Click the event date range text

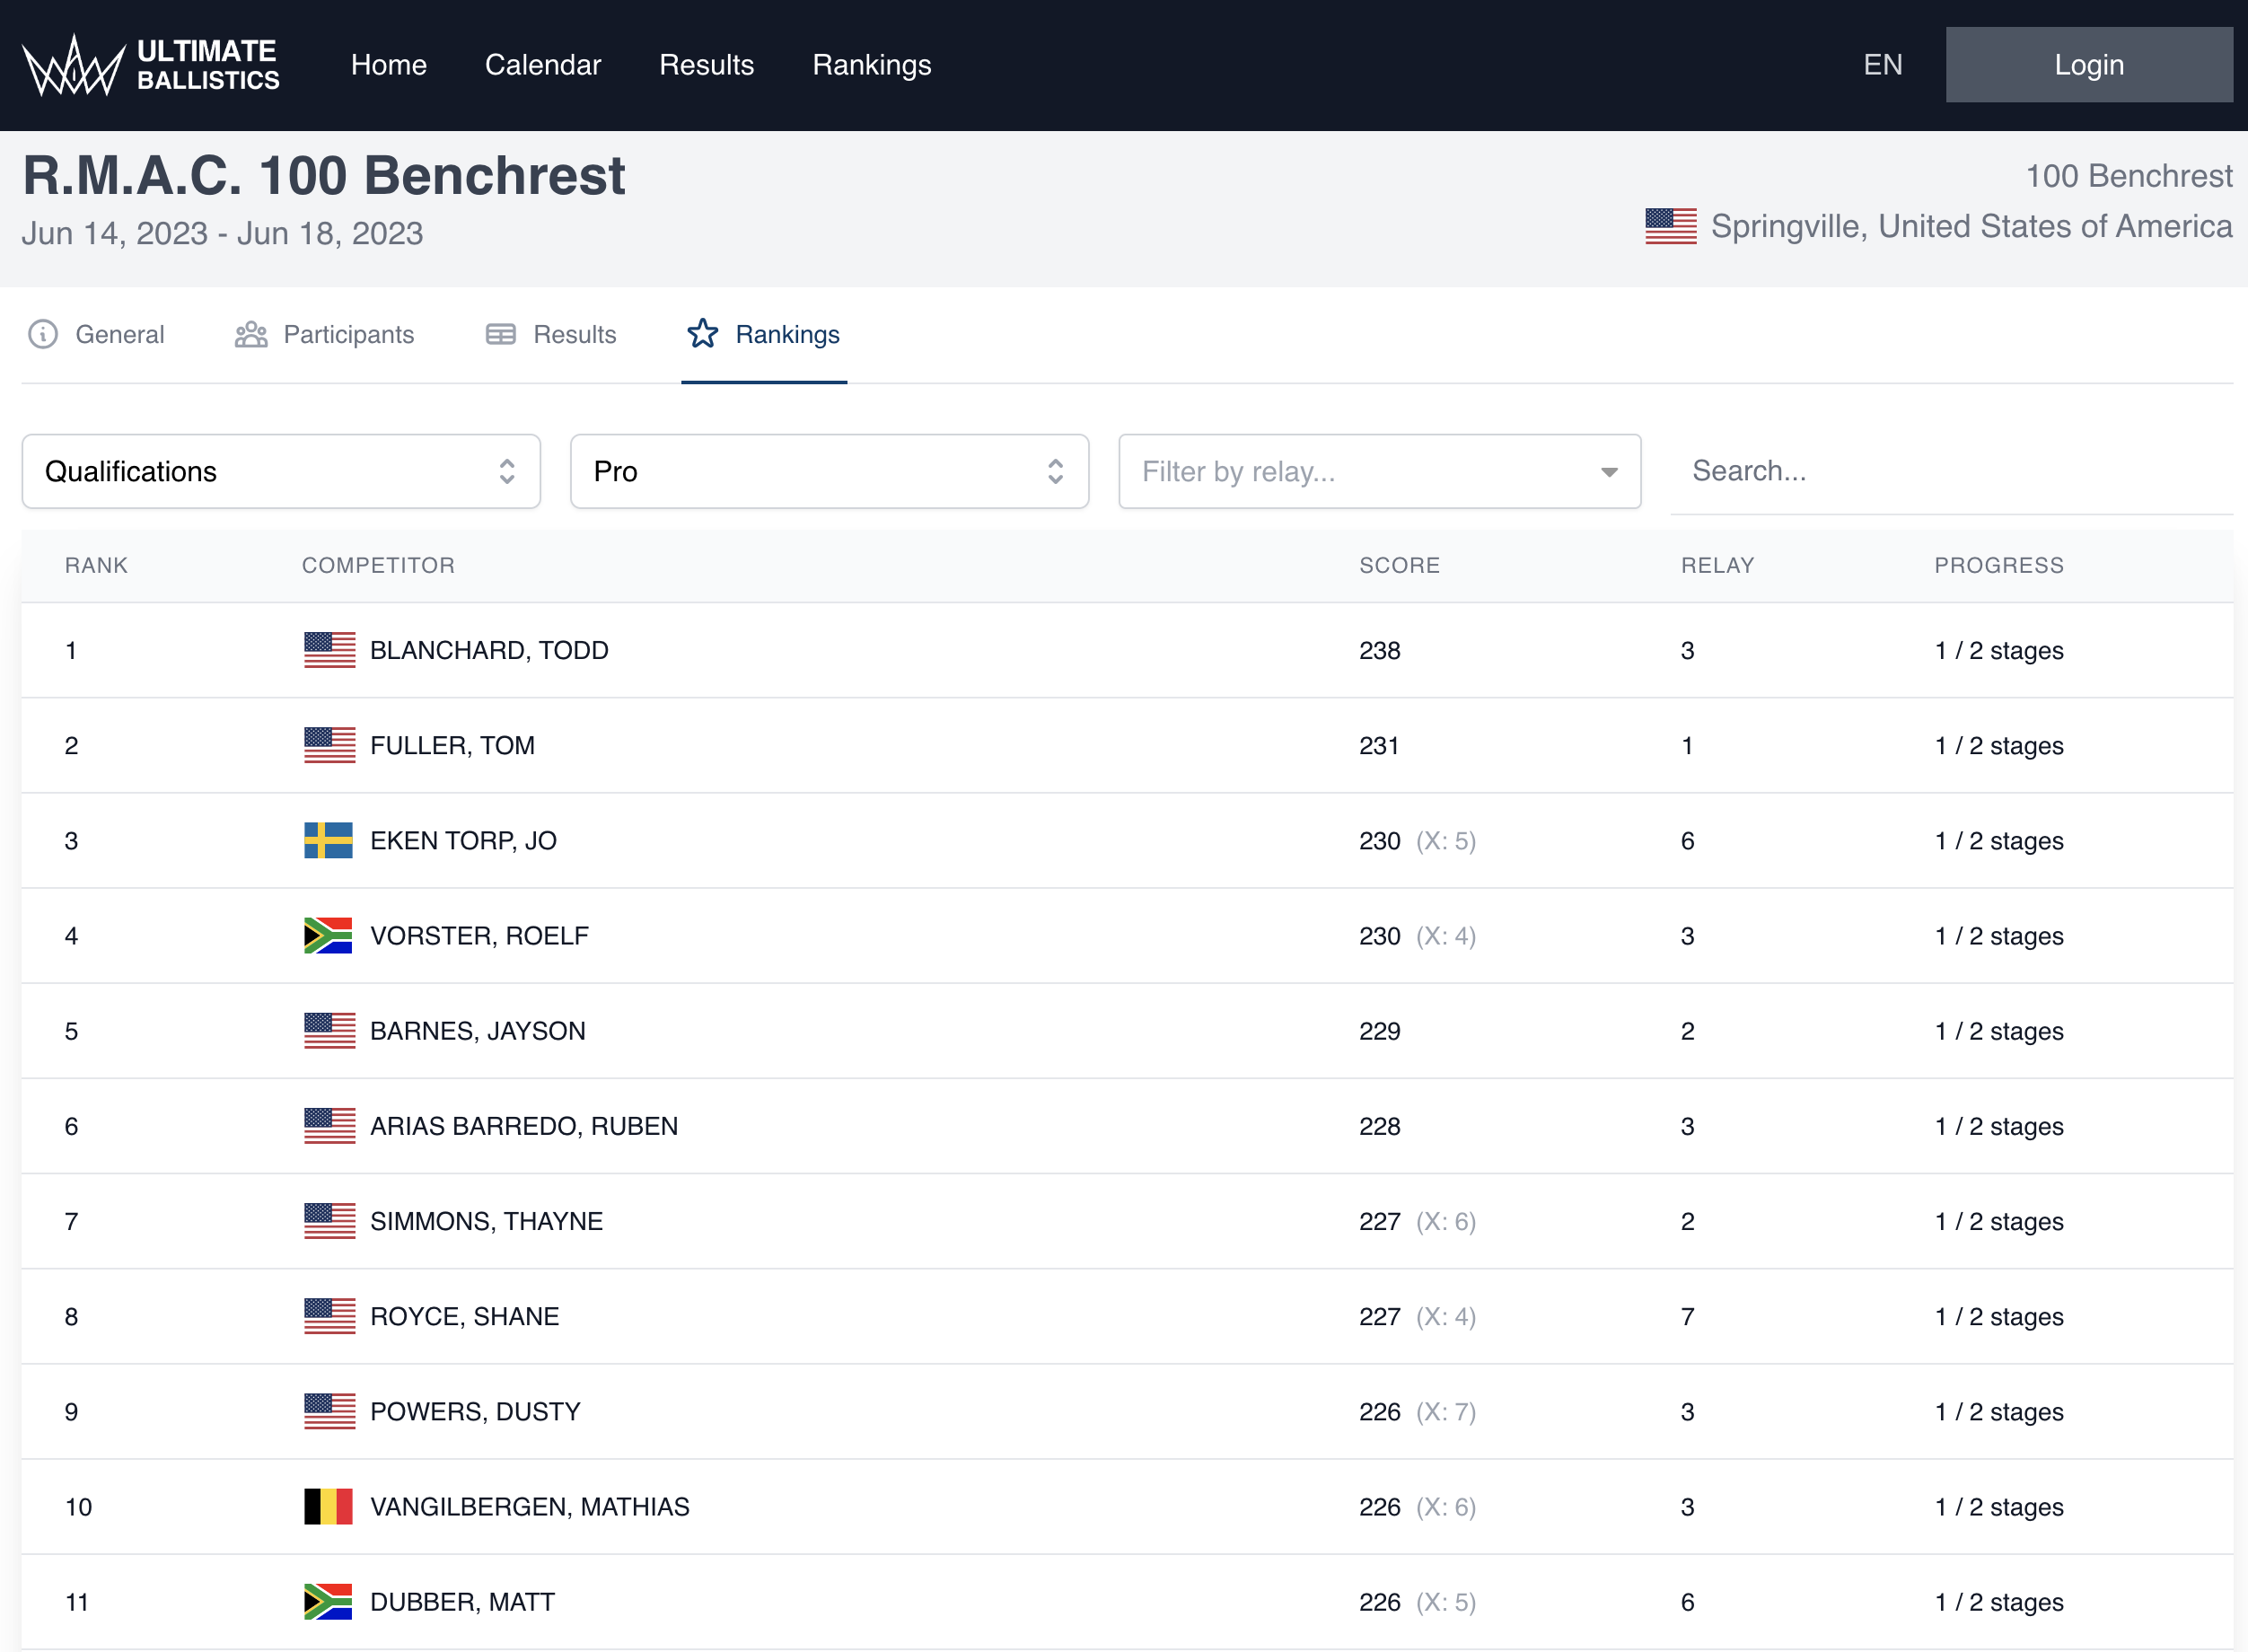pyautogui.click(x=222, y=233)
